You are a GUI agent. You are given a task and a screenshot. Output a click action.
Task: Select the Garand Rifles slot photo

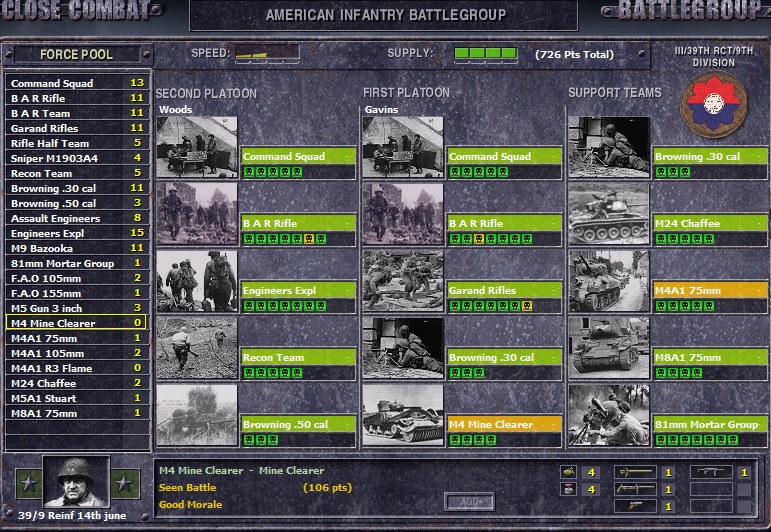pyautogui.click(x=403, y=281)
